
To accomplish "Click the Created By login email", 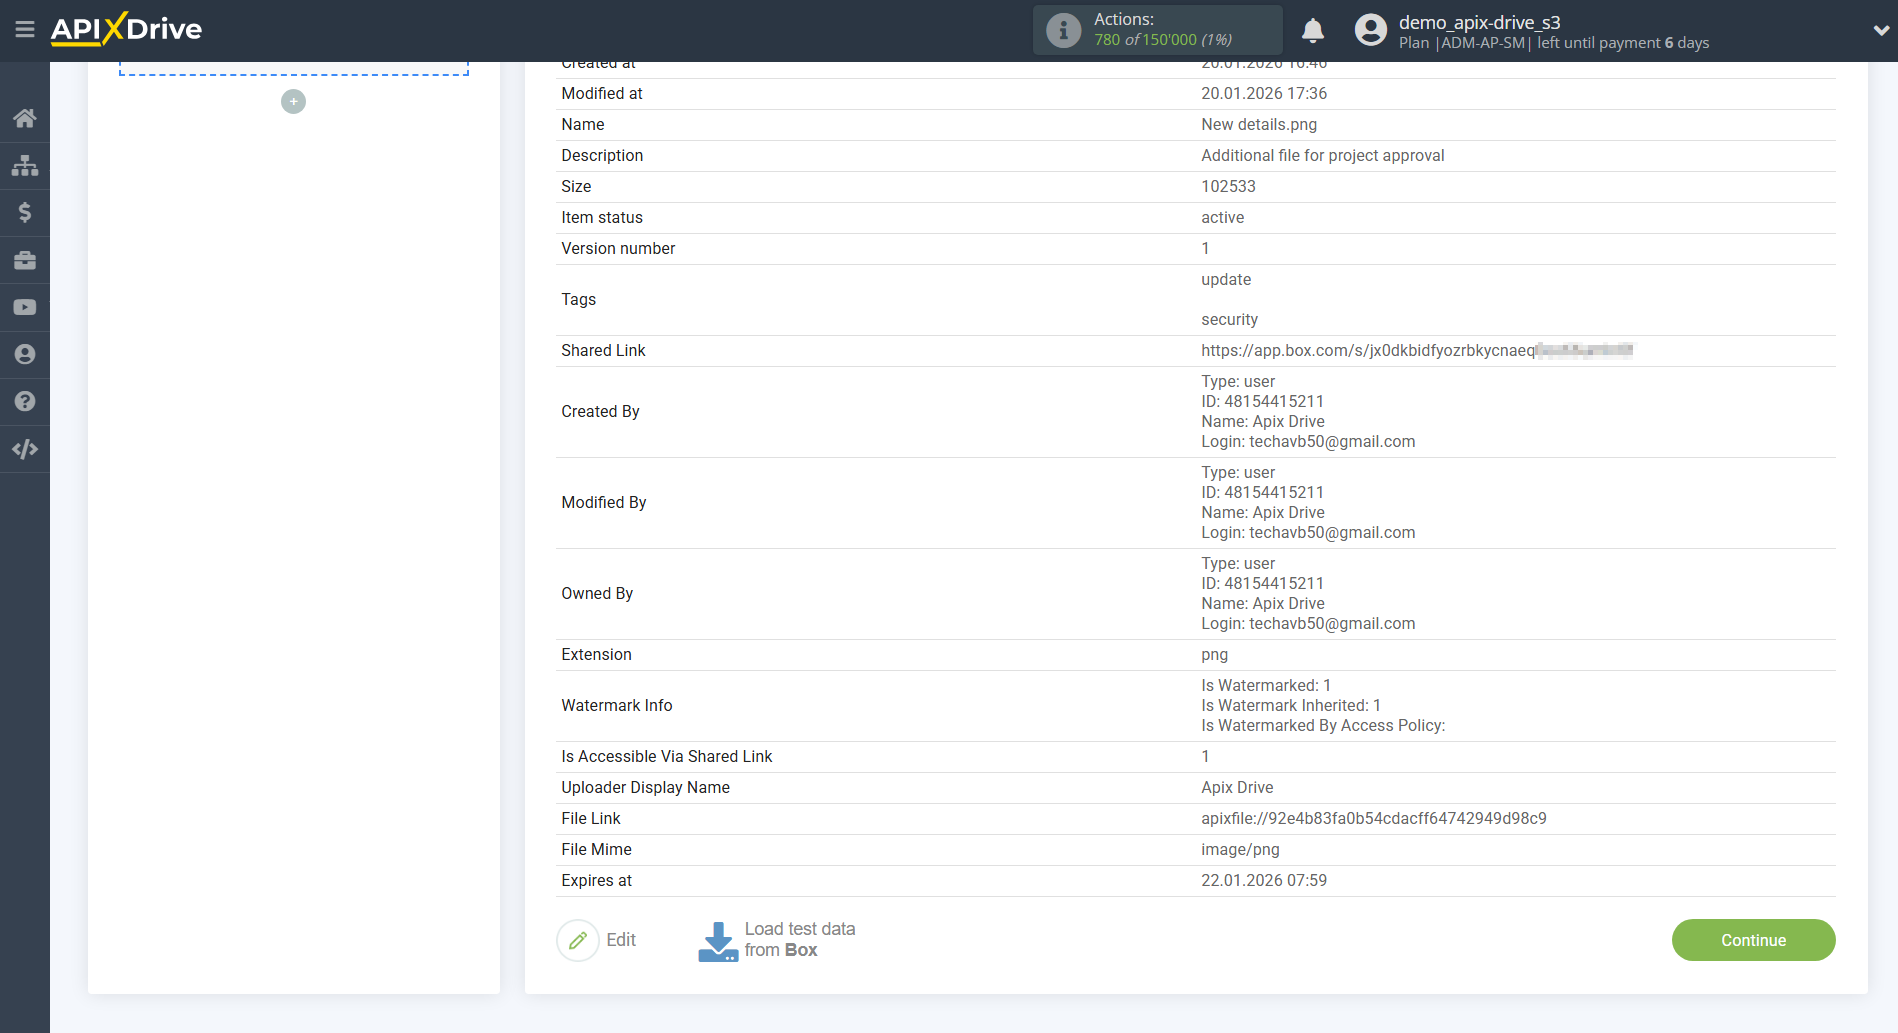I will (x=1332, y=441).
